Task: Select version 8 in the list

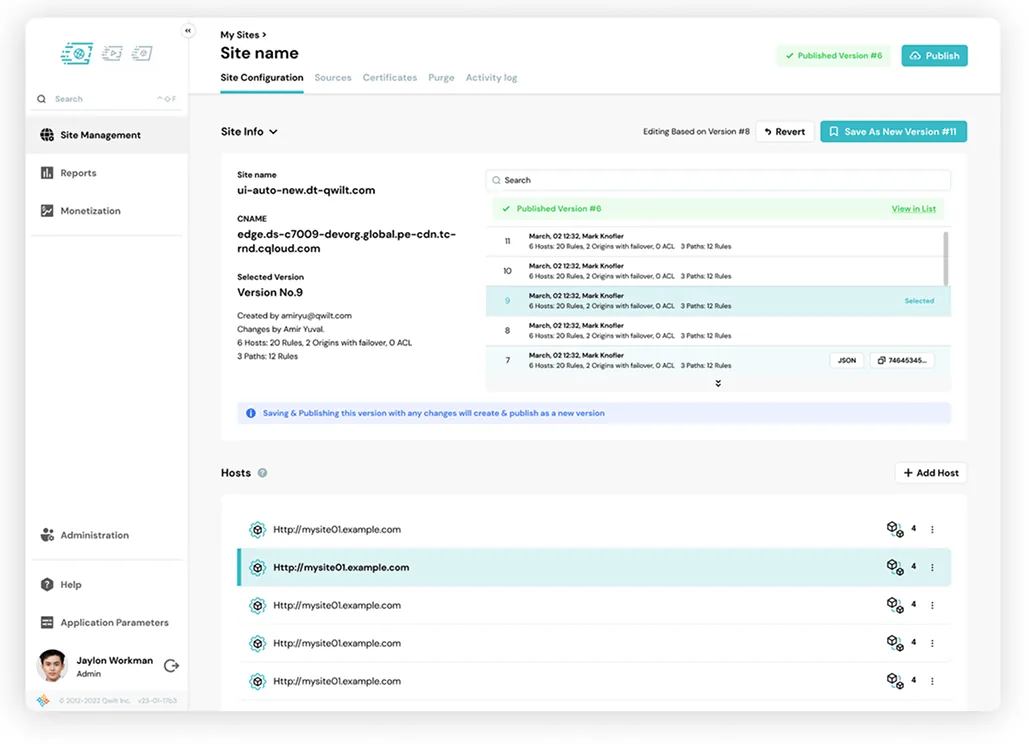Action: coord(718,331)
